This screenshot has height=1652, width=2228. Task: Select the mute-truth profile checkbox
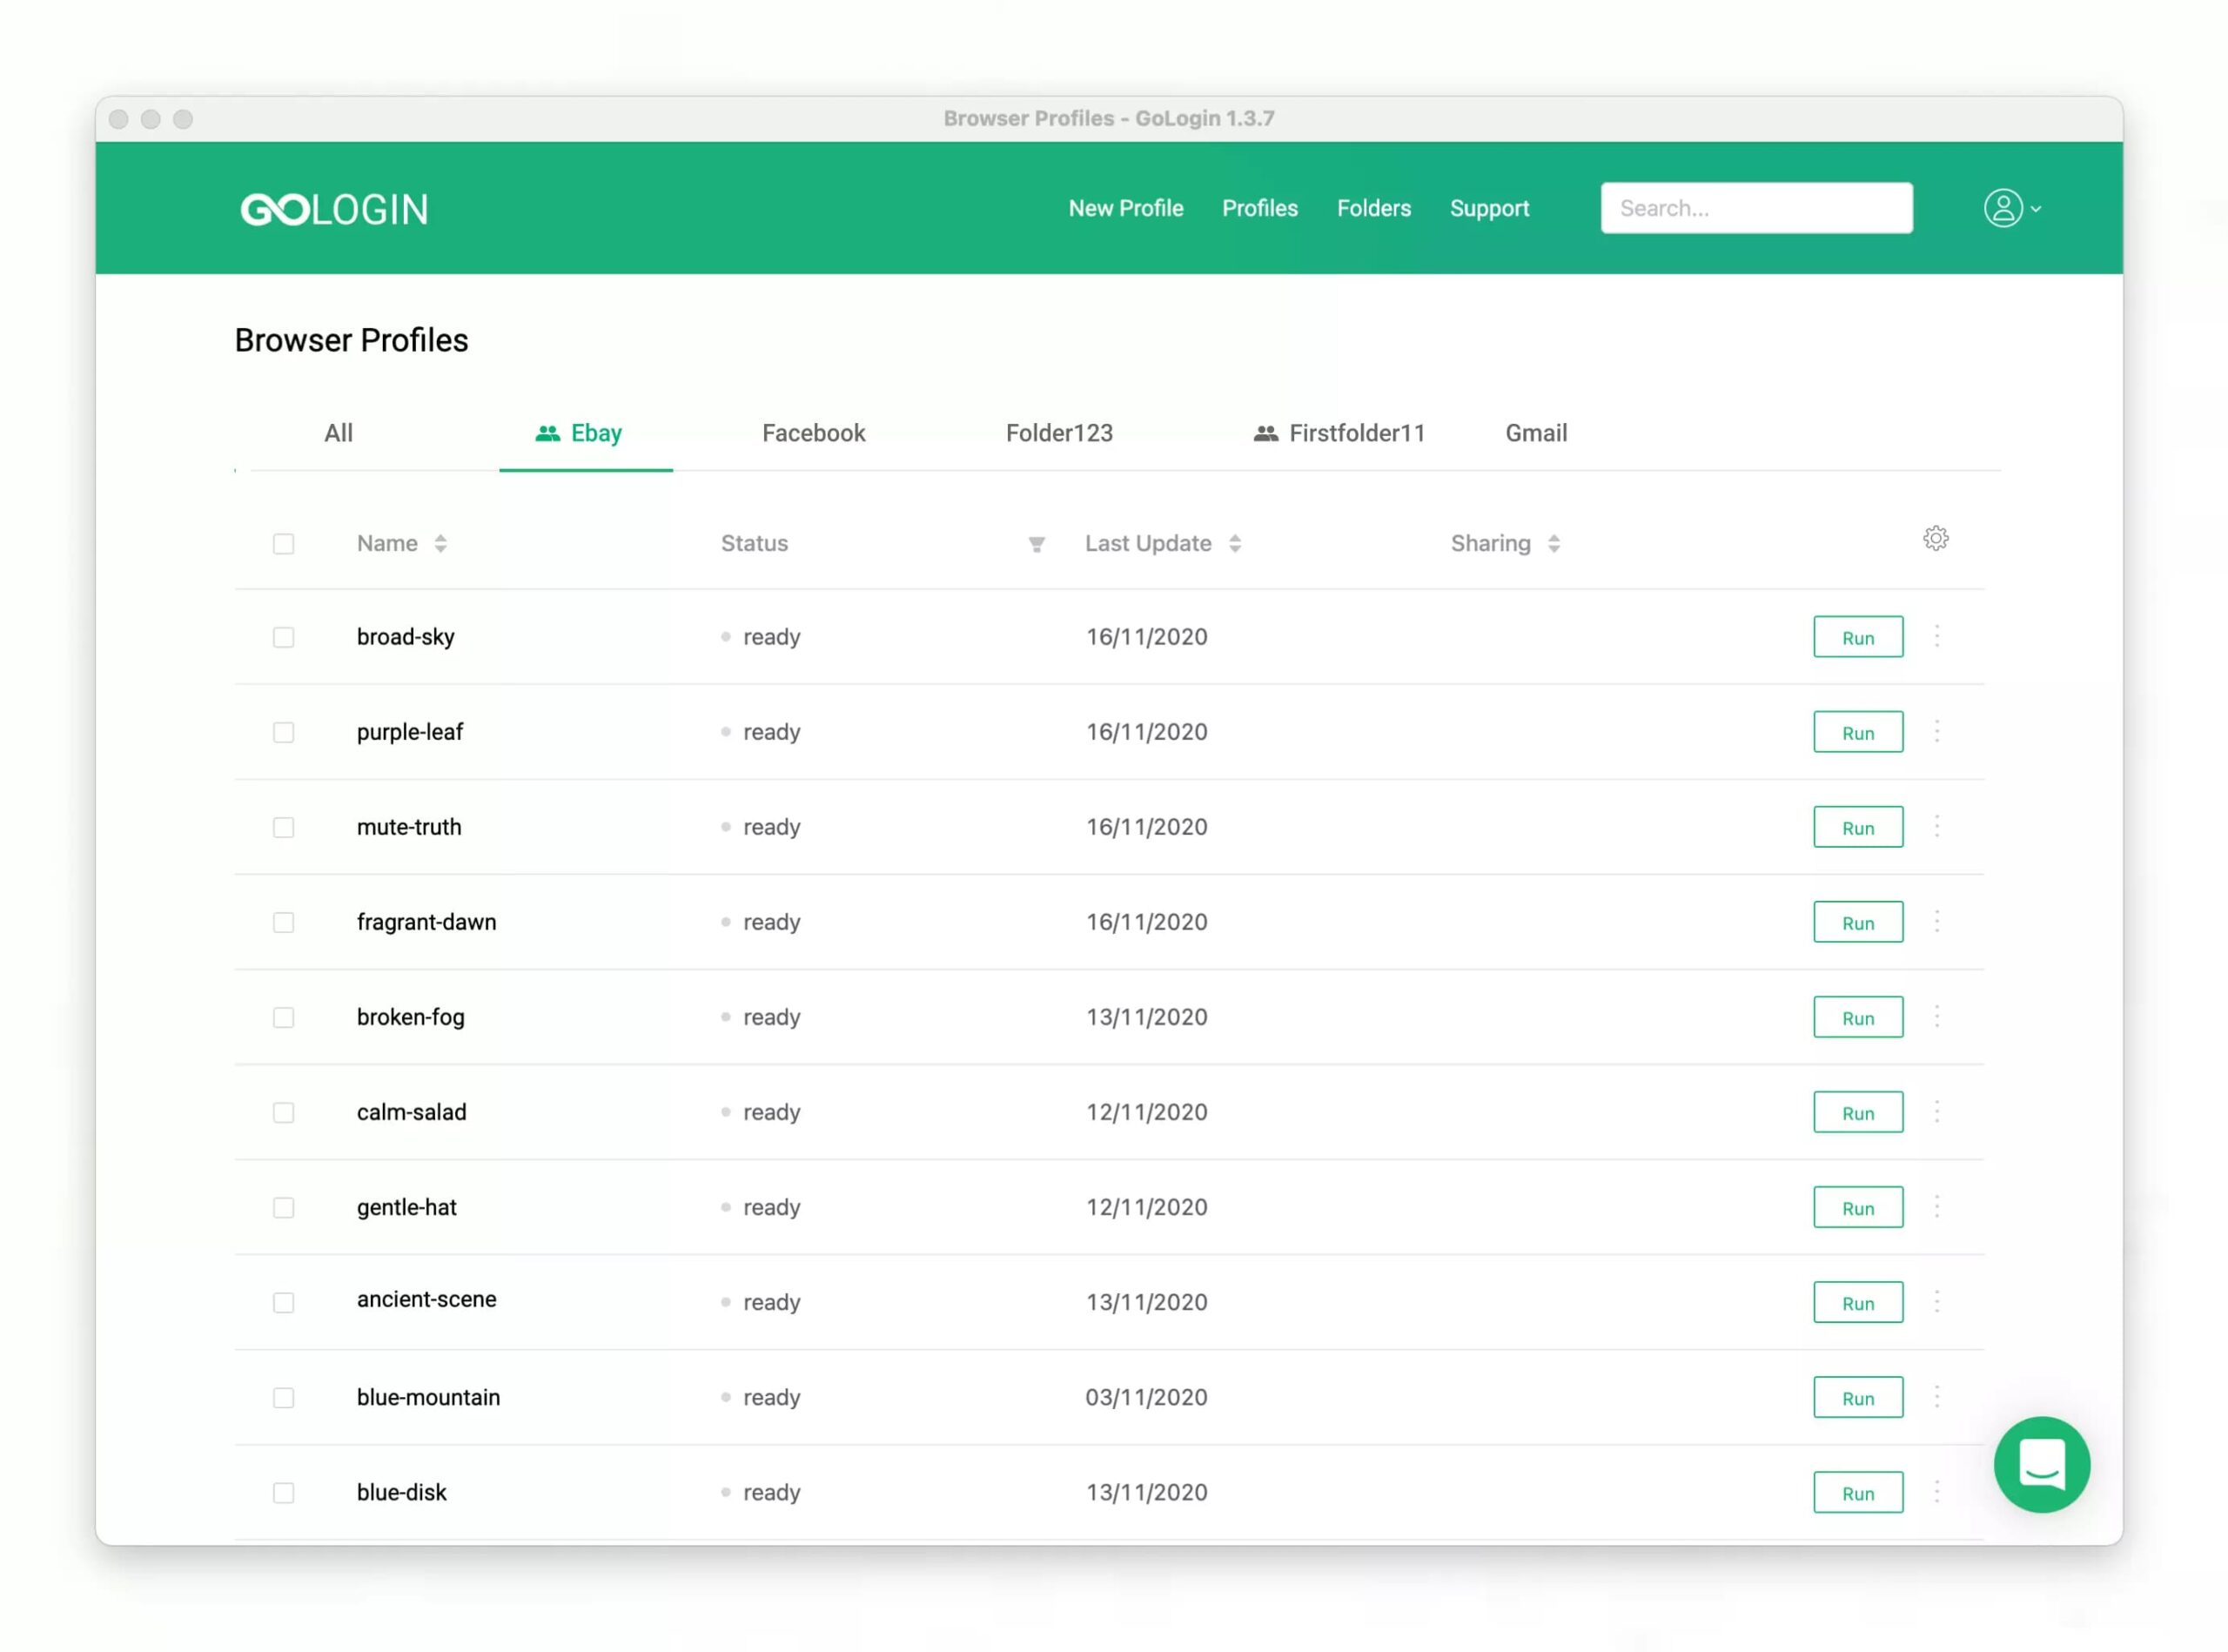click(284, 828)
